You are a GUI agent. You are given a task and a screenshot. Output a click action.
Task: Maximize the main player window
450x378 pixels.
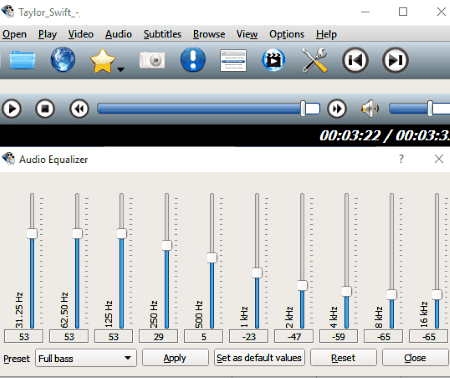403,12
